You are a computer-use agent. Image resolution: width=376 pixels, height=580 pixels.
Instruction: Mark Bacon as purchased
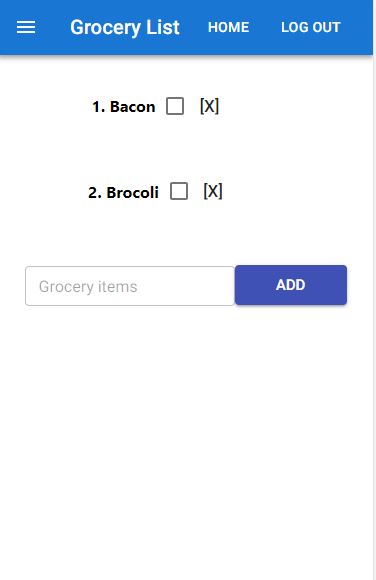[175, 106]
